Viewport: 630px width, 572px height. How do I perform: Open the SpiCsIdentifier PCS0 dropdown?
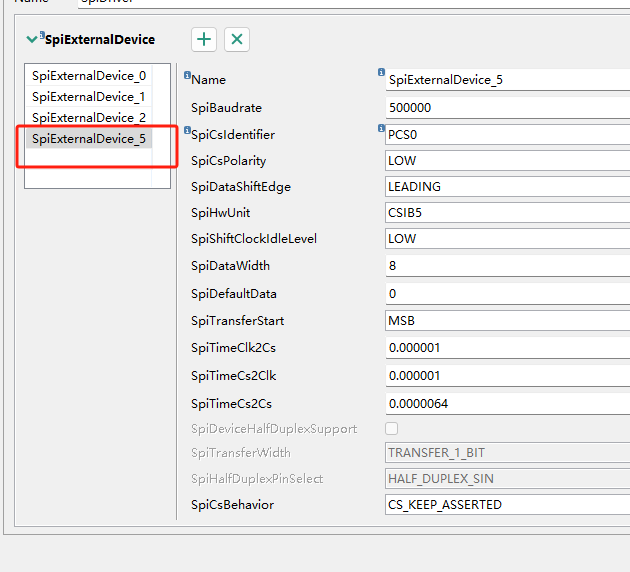(507, 135)
